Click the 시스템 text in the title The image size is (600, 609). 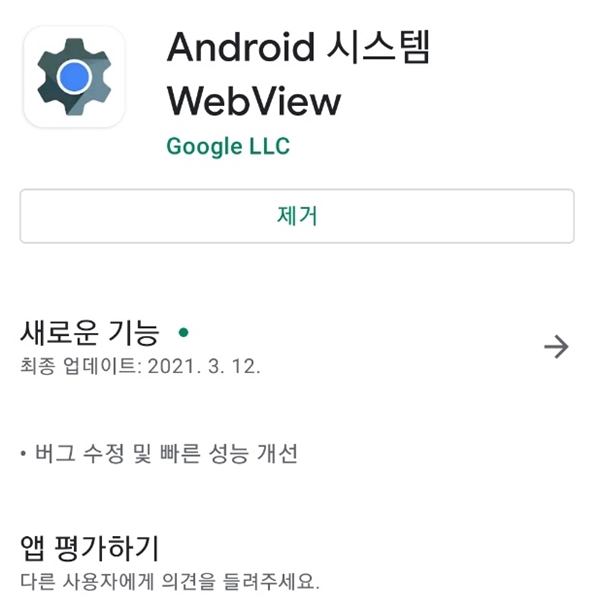pos(379,47)
